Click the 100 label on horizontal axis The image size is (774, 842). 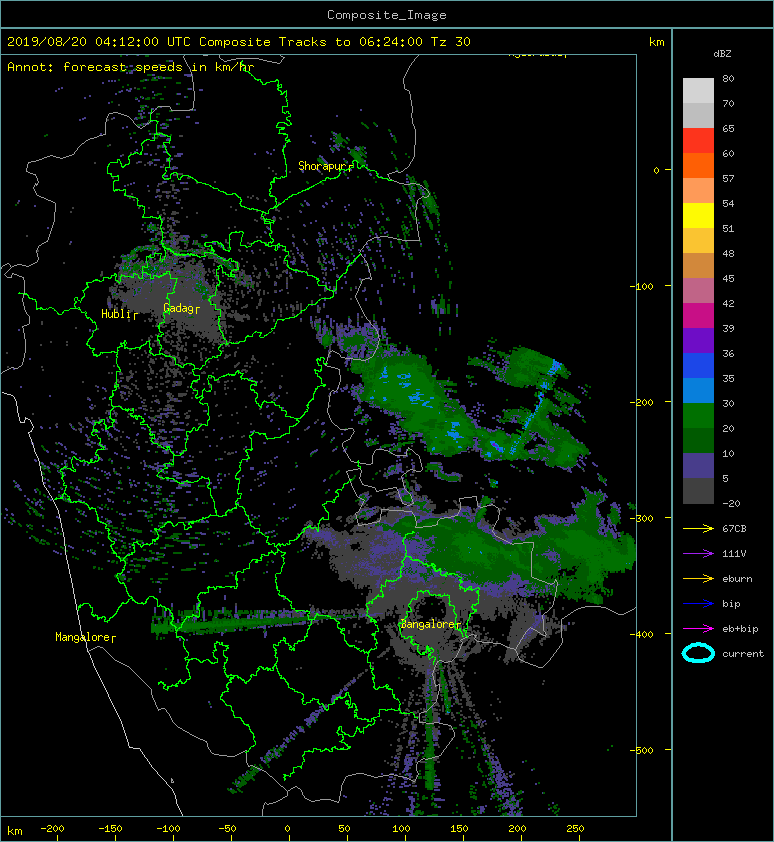click(x=401, y=829)
